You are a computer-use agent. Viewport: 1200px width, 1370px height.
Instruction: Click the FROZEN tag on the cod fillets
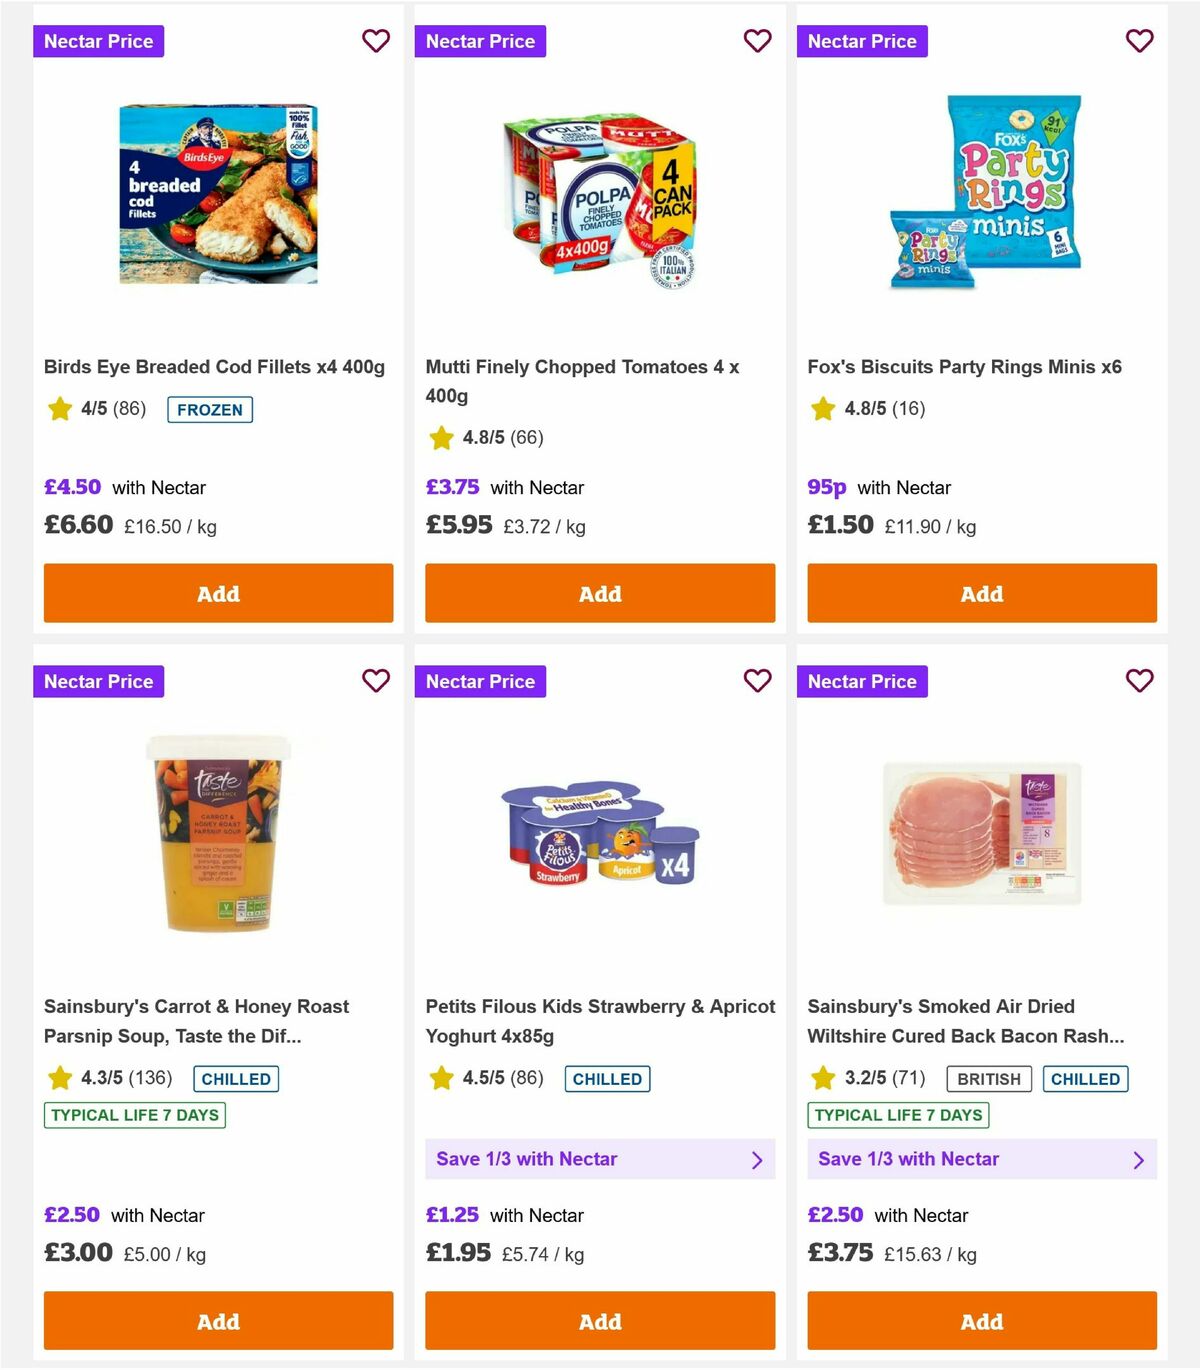(210, 410)
